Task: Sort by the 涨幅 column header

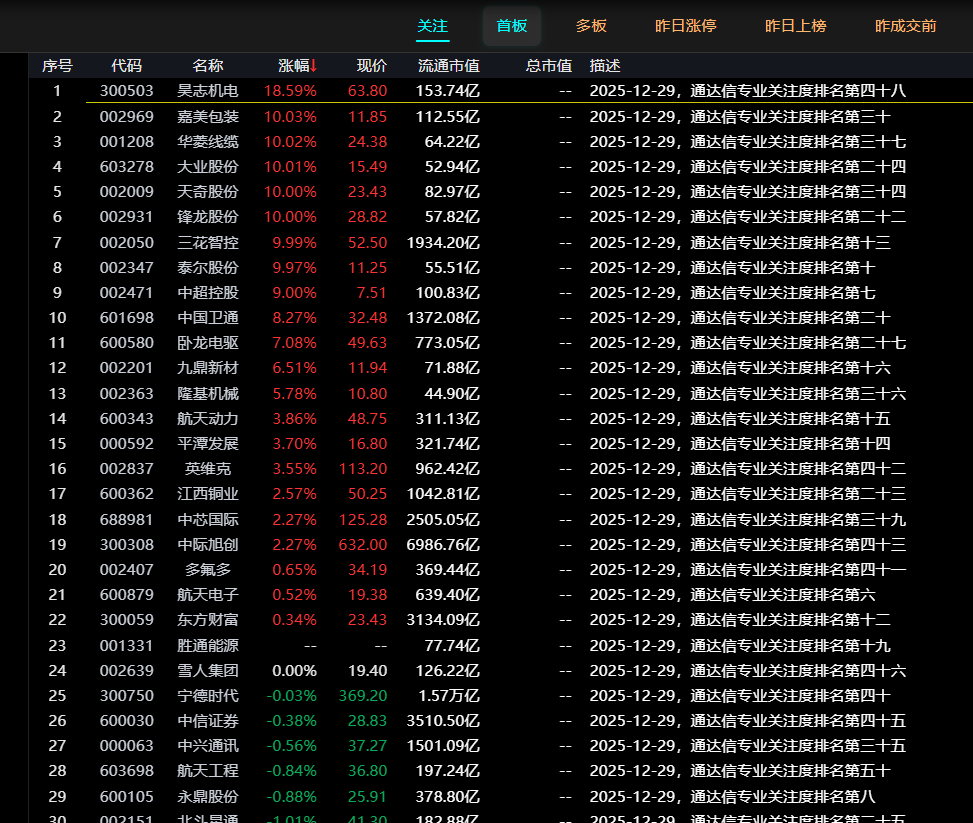Action: 297,66
